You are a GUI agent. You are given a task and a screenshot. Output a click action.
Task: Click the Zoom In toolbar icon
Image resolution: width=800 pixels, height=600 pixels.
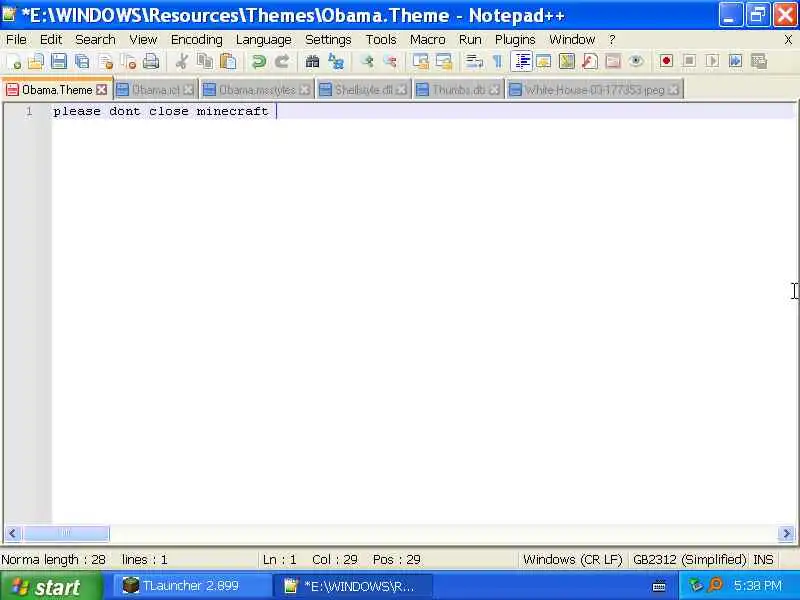point(367,62)
